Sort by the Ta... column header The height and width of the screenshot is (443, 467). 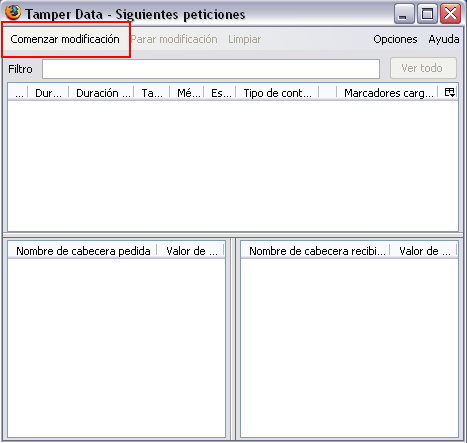[x=152, y=93]
